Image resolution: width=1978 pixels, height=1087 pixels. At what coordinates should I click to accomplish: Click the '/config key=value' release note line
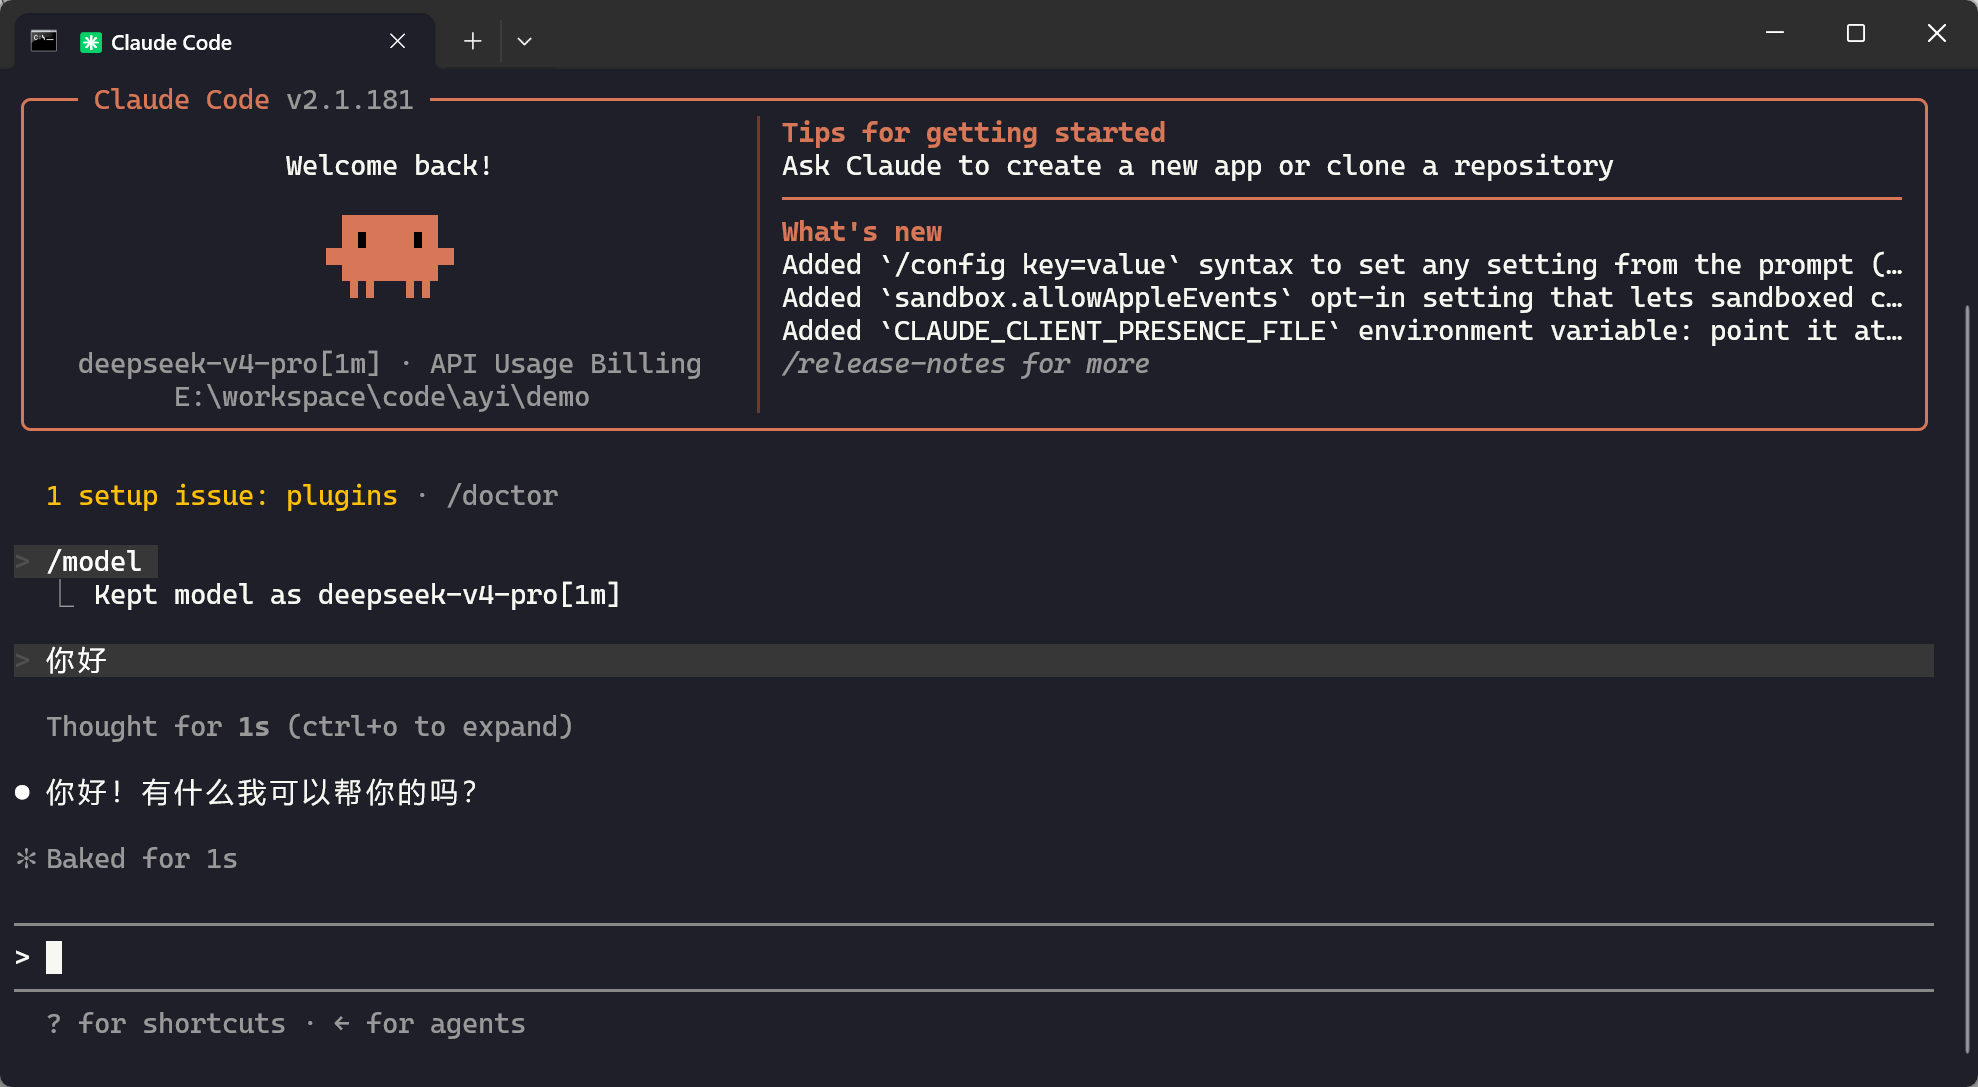tap(1342, 264)
